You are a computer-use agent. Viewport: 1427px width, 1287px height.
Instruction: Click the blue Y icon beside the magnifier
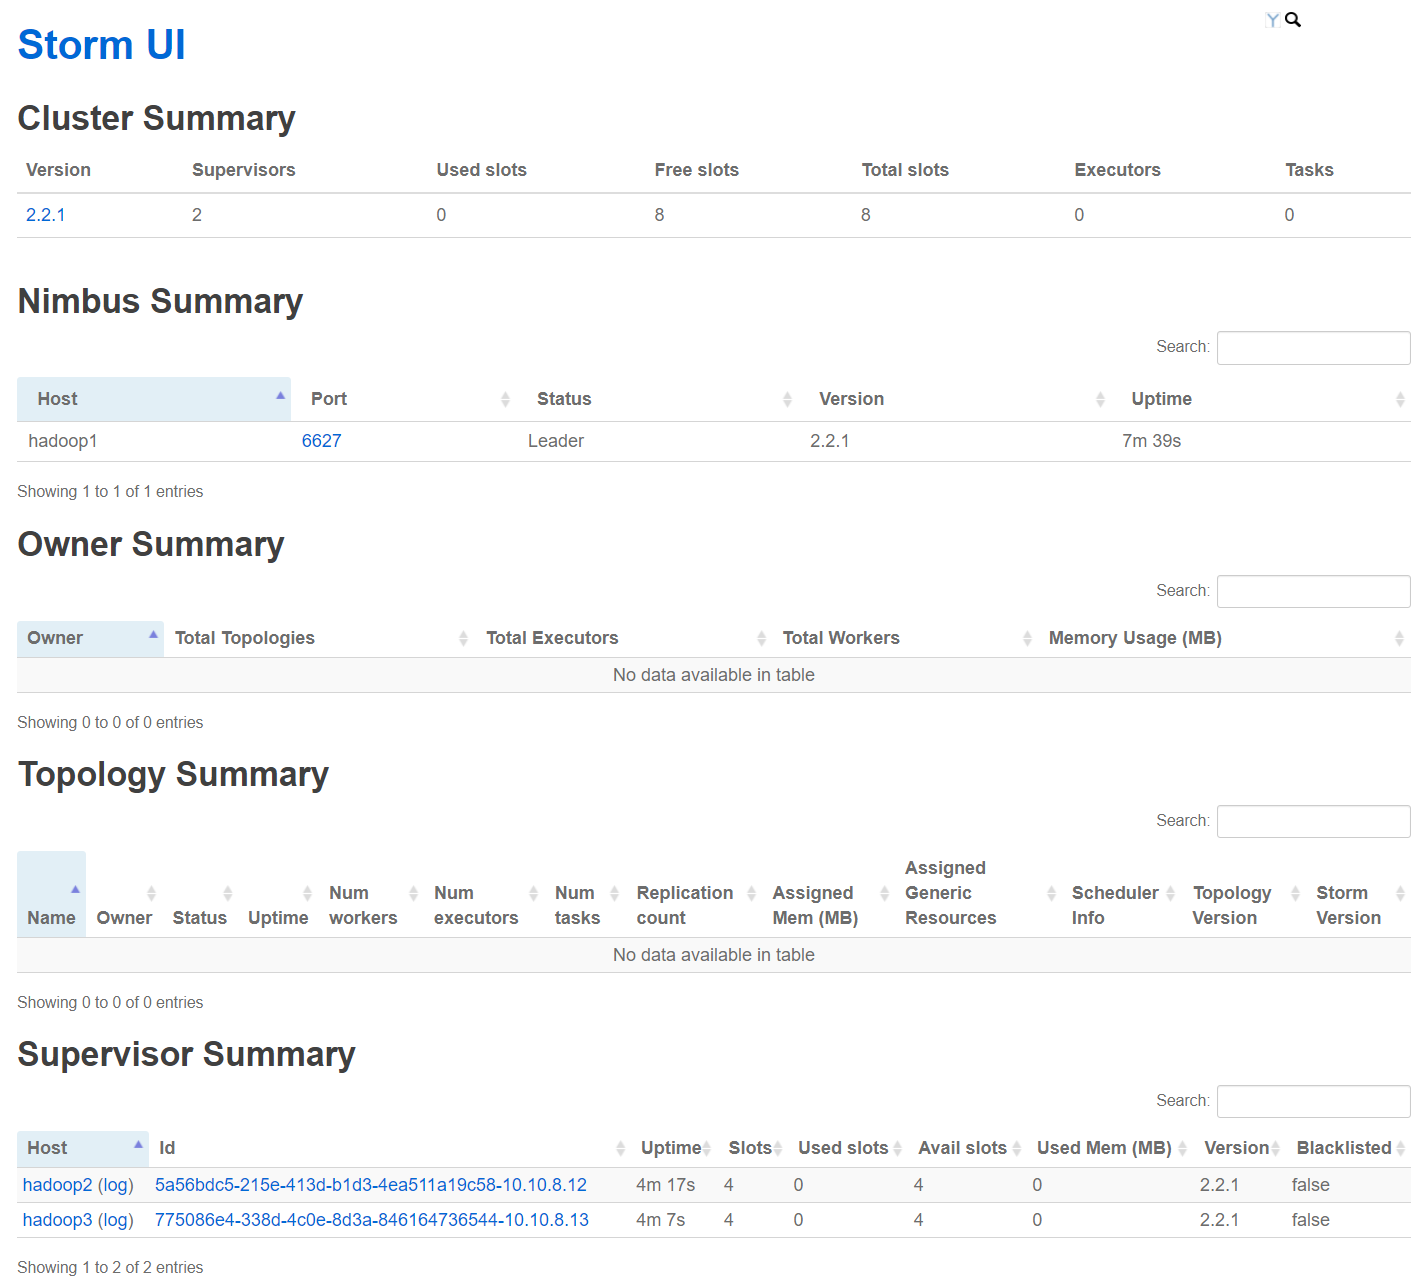point(1272,20)
